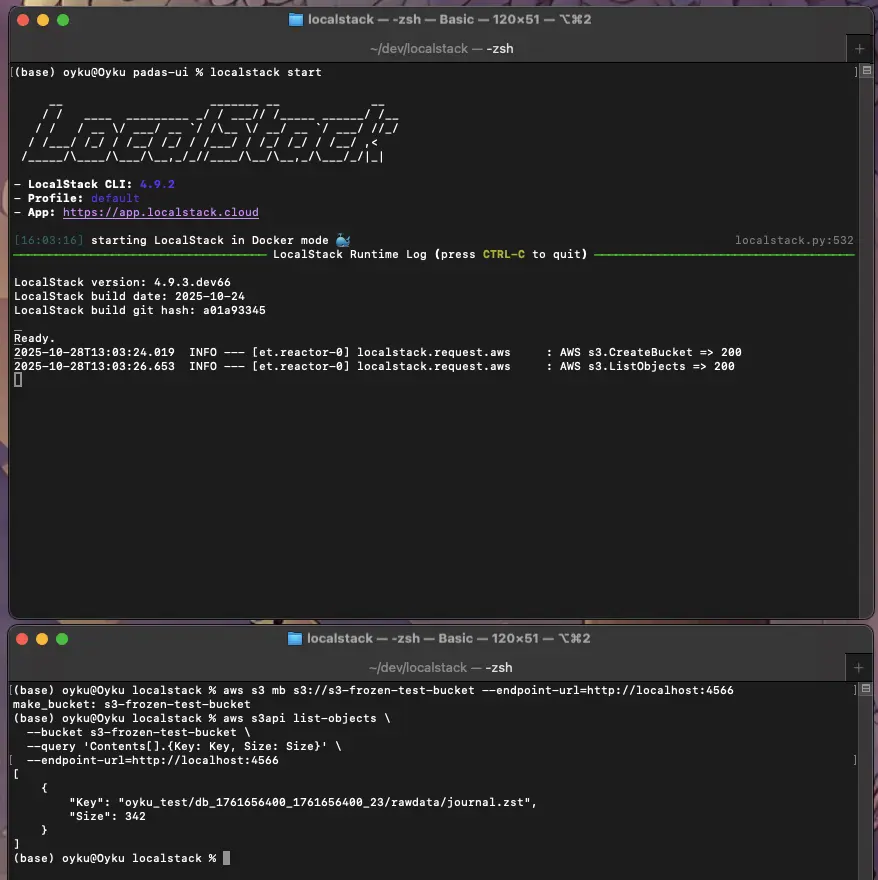Viewport: 878px width, 880px height.
Task: Zoom the top terminal window with green button
Action: click(x=63, y=20)
